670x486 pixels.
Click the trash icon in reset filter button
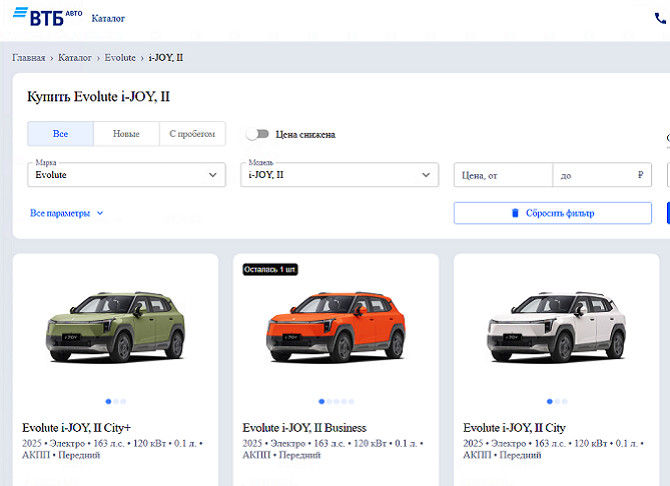click(x=515, y=213)
